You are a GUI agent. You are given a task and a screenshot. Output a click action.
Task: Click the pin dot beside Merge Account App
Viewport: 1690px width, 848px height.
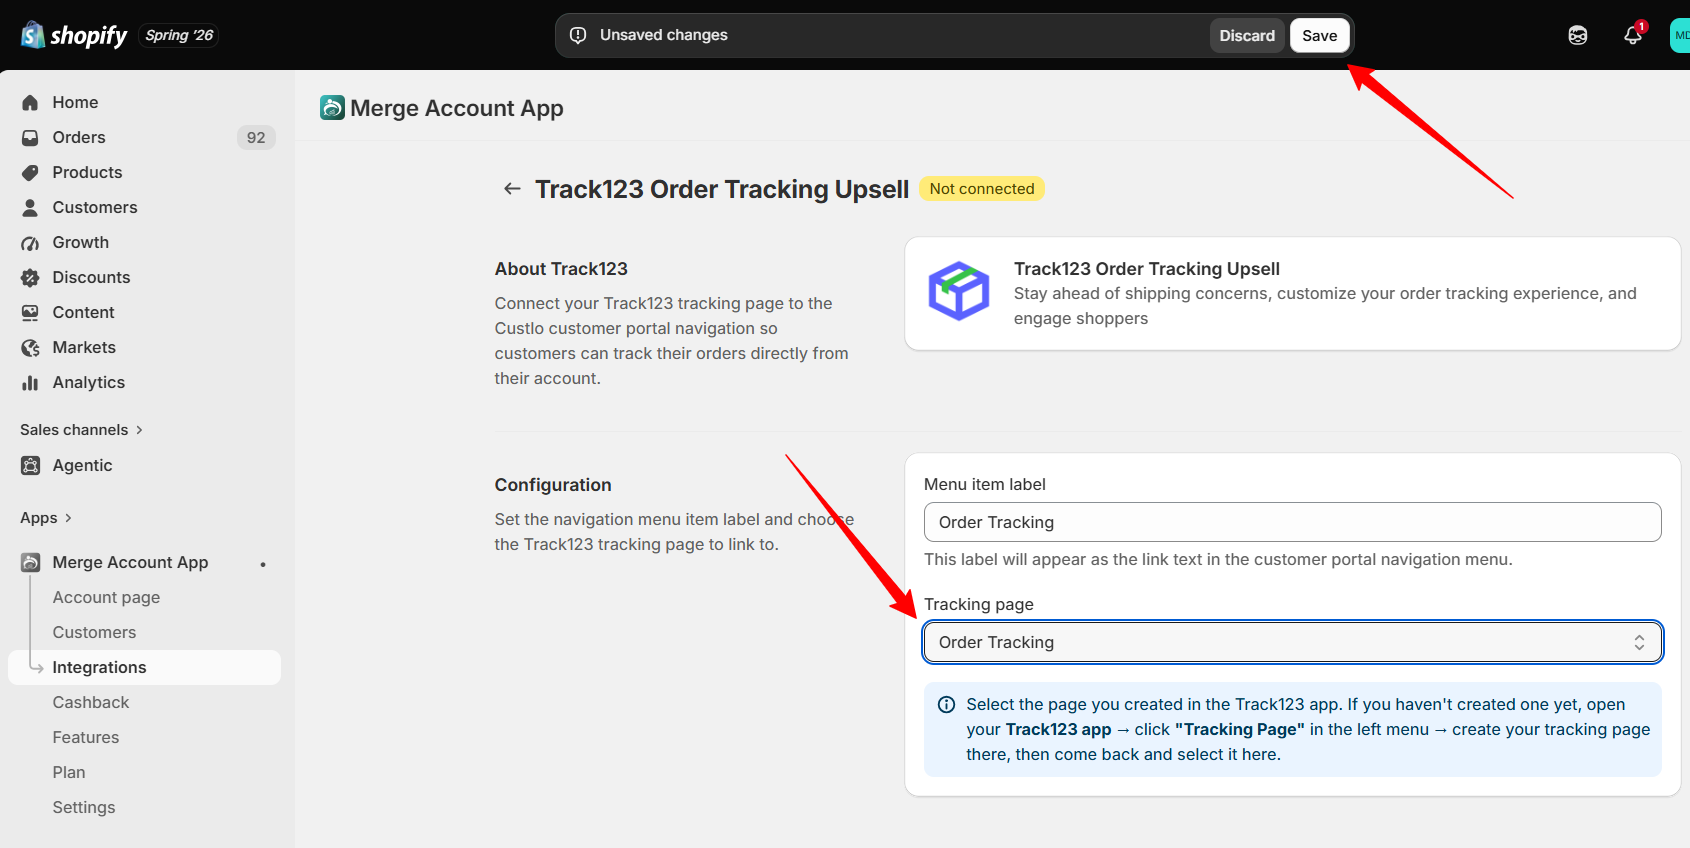coord(263,564)
